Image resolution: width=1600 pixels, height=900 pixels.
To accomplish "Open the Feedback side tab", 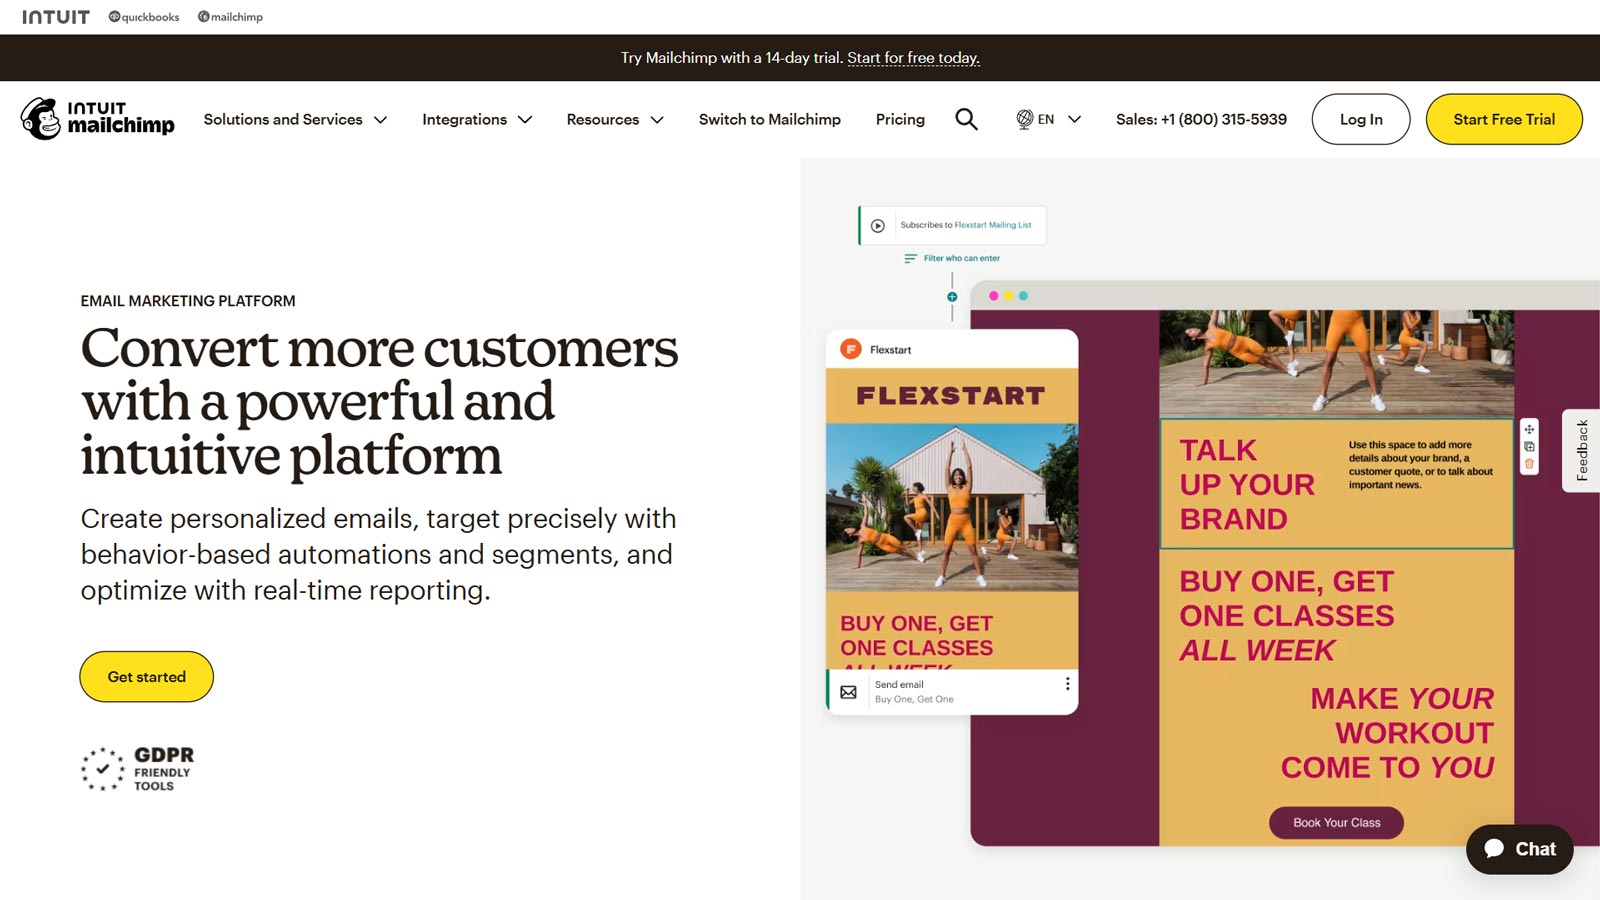I will click(x=1582, y=450).
